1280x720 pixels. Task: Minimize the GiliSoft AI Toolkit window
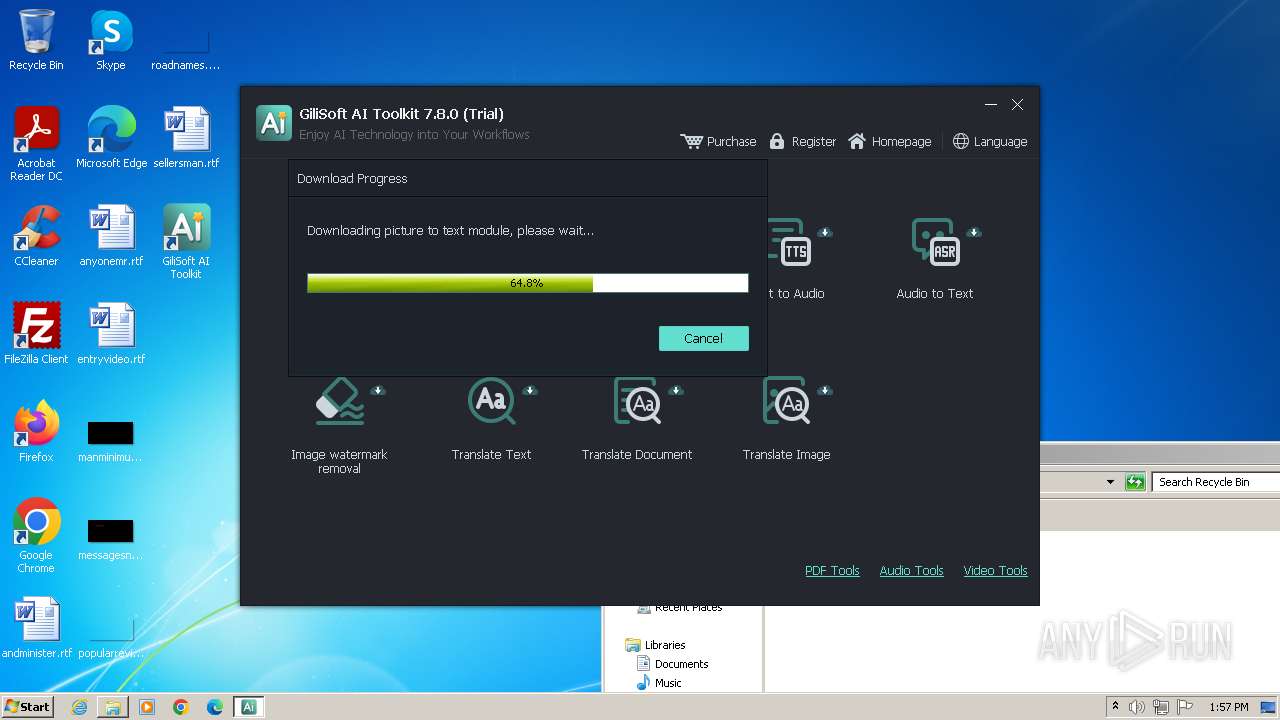pyautogui.click(x=991, y=105)
